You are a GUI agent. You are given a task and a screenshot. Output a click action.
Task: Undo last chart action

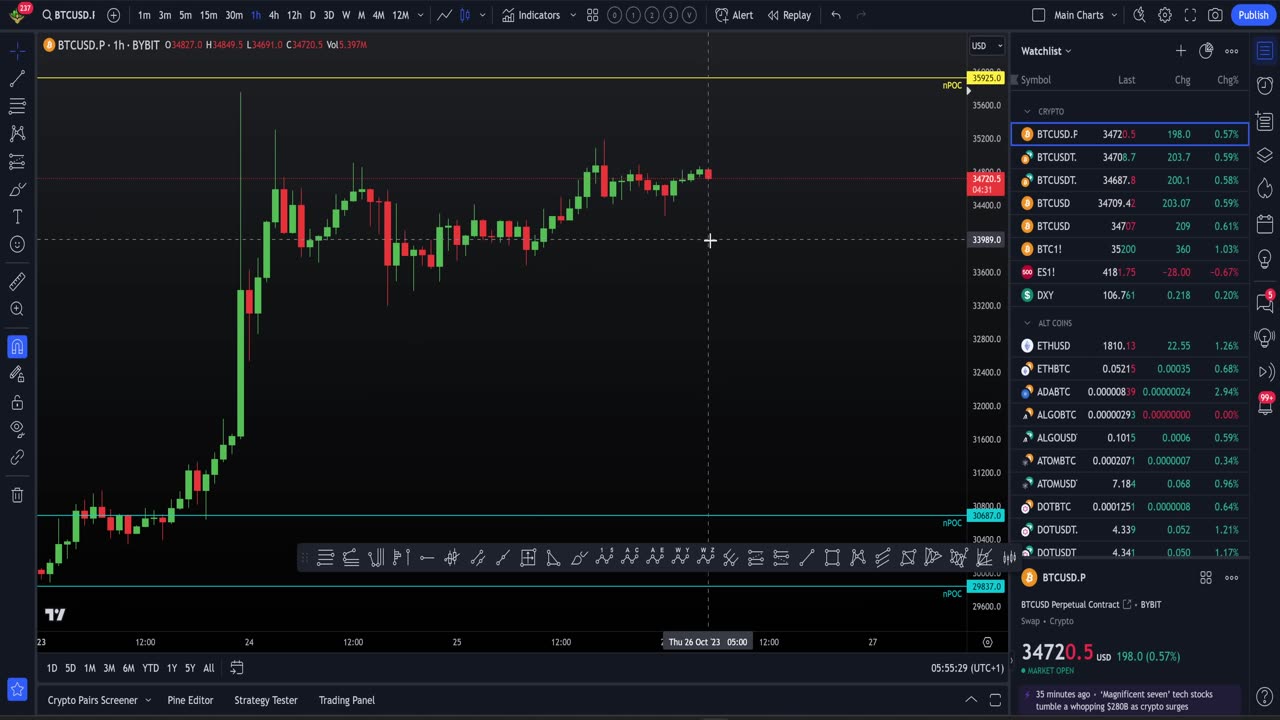(836, 15)
